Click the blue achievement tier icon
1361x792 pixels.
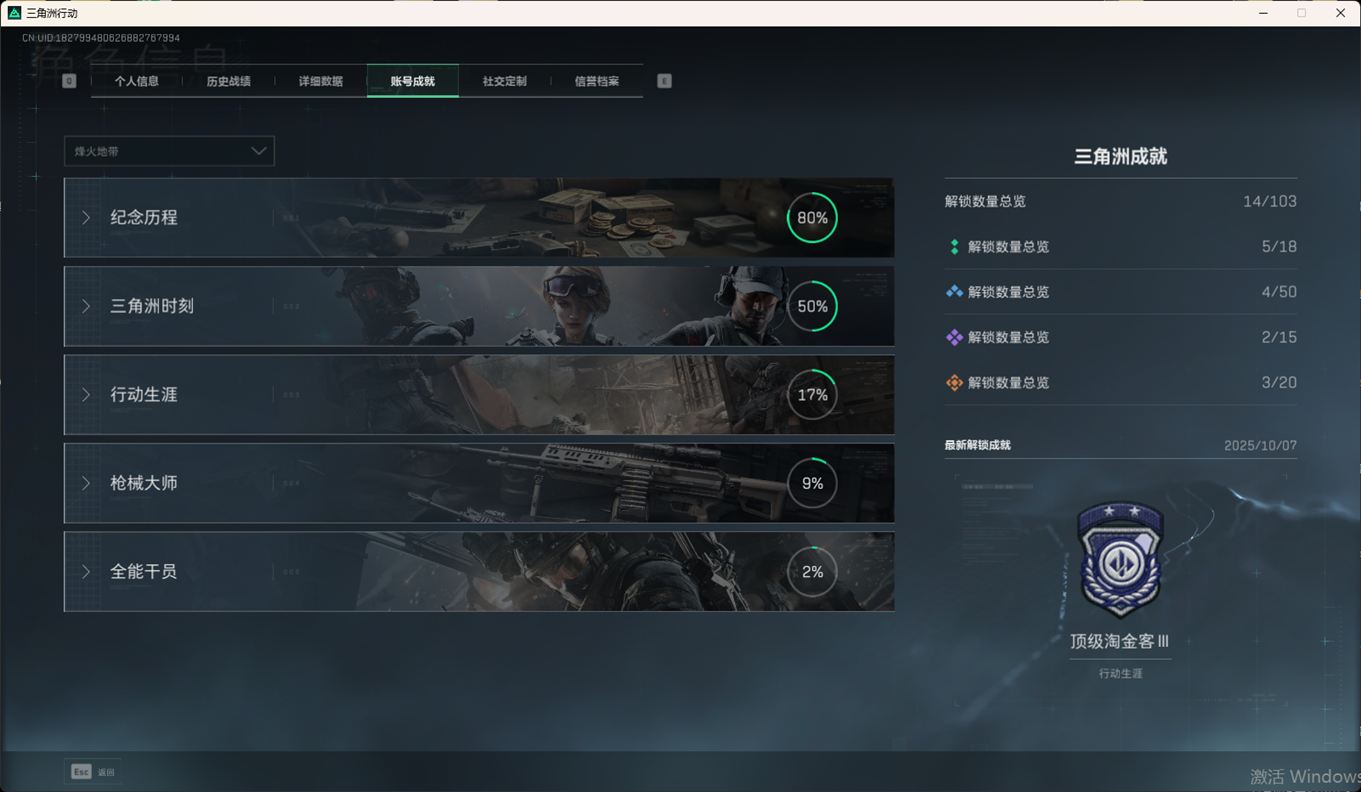coord(954,292)
